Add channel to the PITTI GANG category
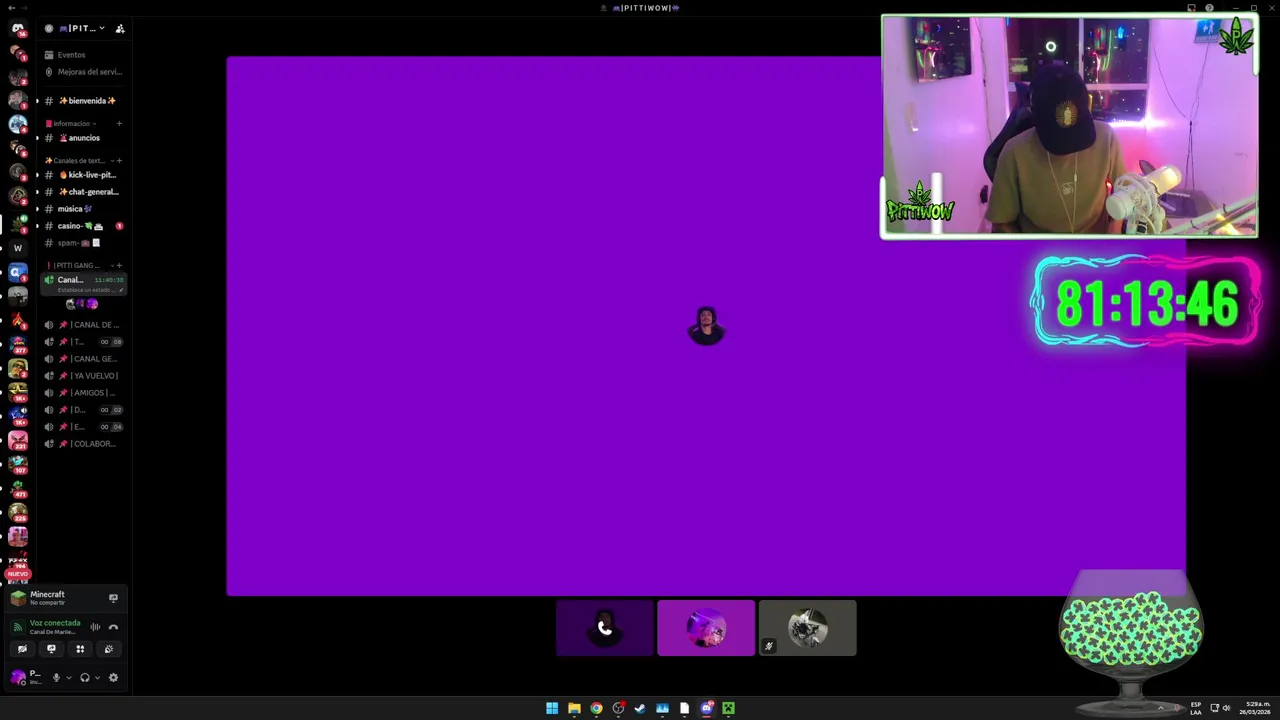 119,266
